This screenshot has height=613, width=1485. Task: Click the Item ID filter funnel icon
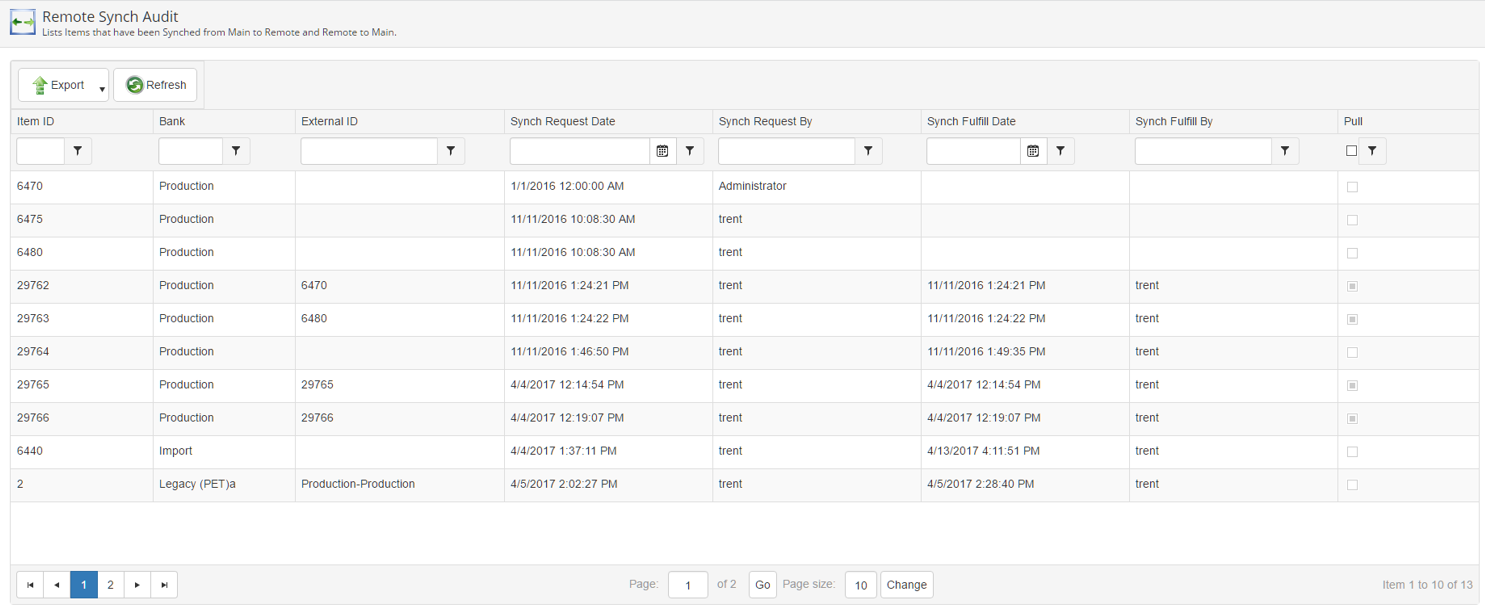click(x=78, y=151)
